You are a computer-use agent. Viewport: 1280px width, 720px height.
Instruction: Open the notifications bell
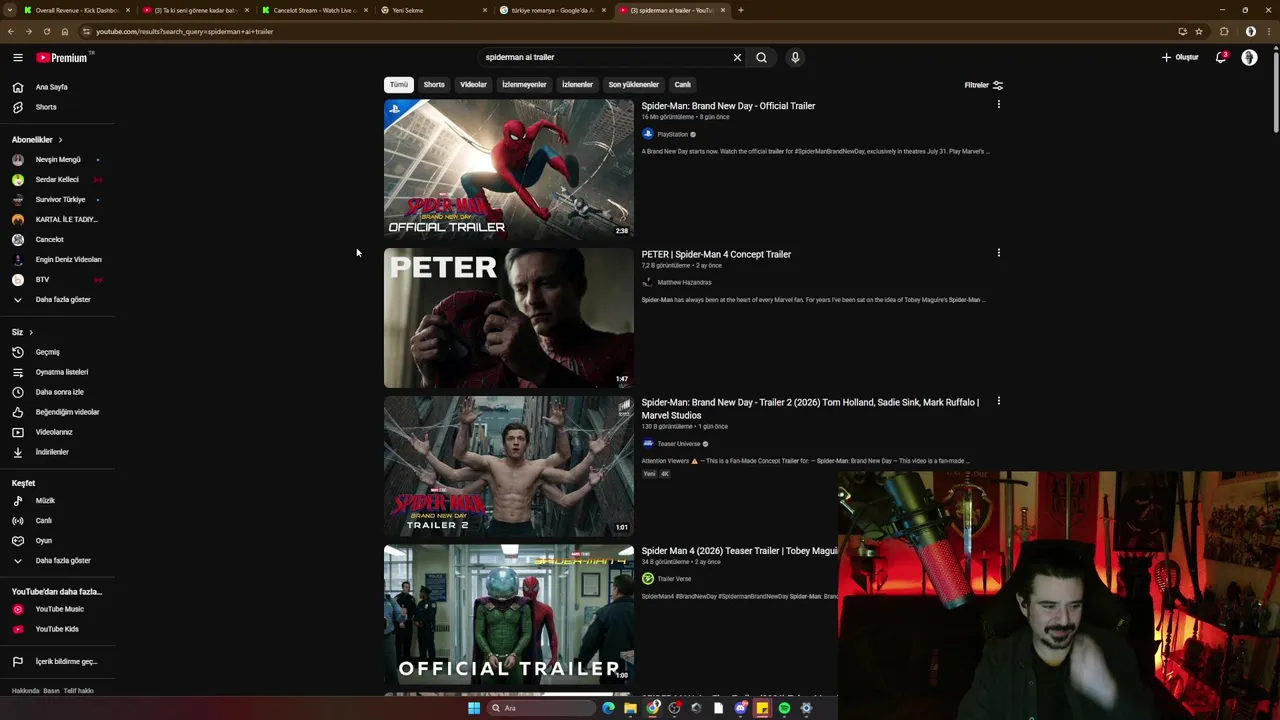tap(1221, 57)
